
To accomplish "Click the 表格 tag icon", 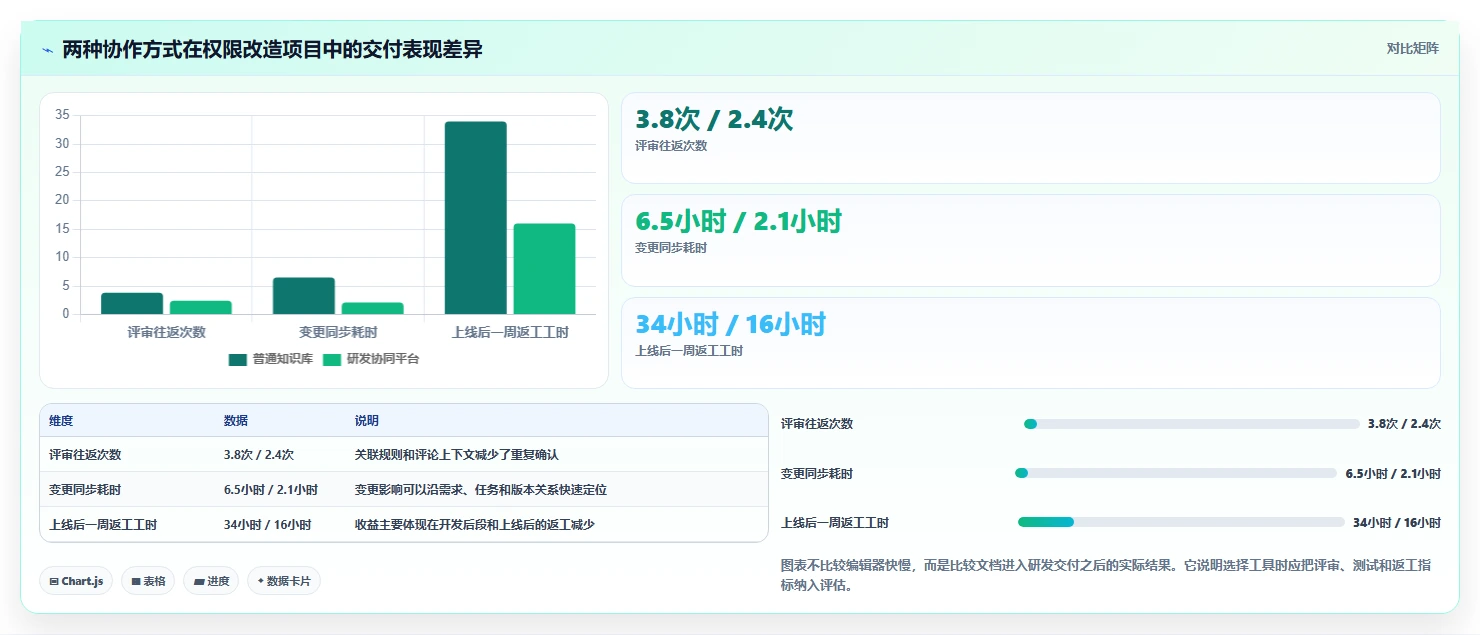I will 135,581.
